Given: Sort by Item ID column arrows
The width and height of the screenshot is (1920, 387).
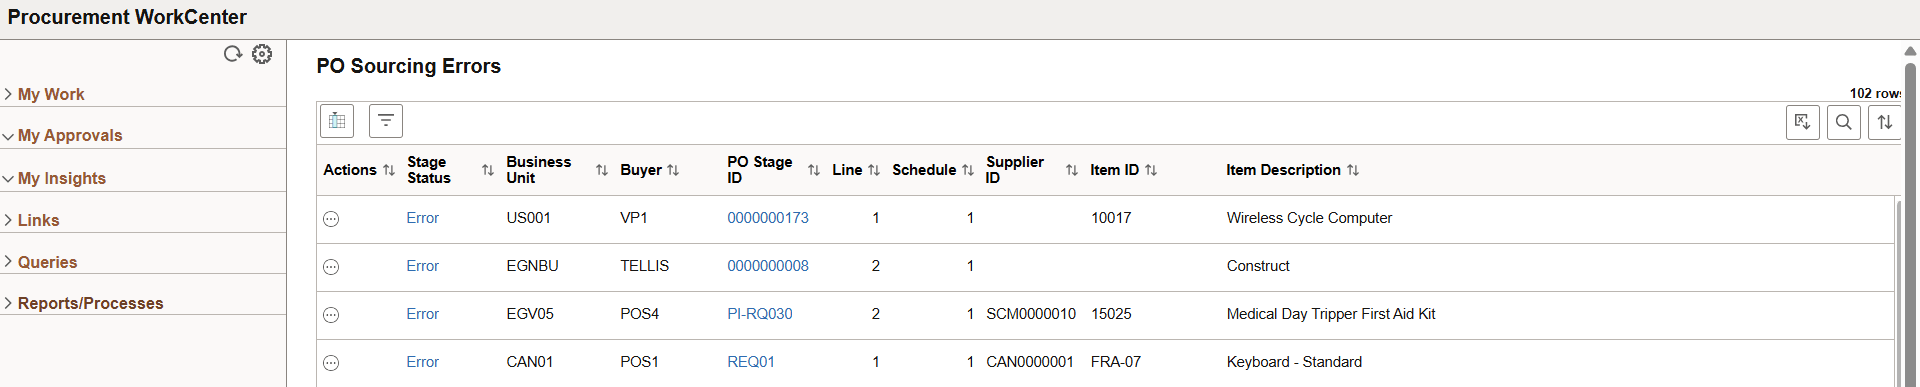Looking at the screenshot, I should click(1151, 171).
